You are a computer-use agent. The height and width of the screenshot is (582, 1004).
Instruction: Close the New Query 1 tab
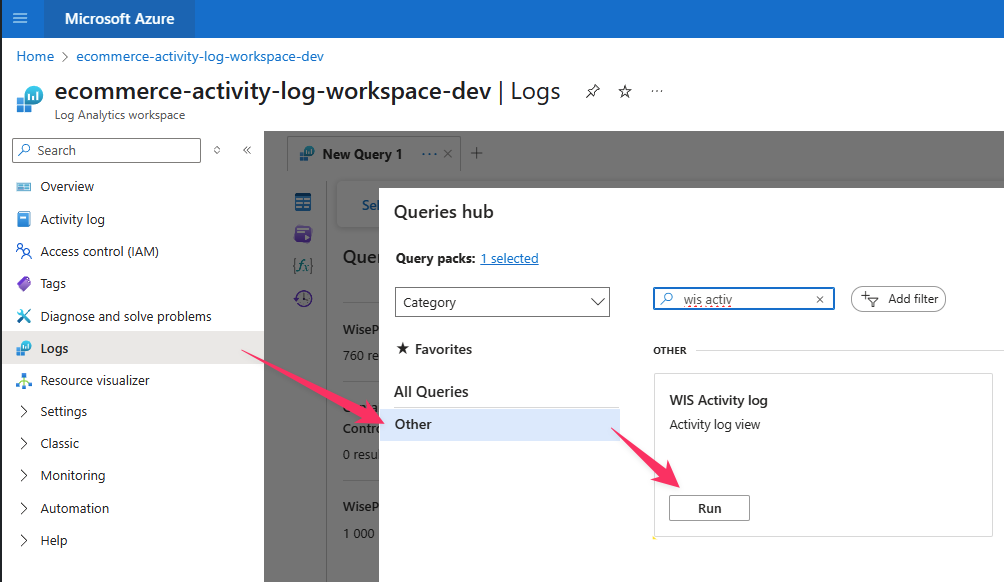tap(448, 154)
